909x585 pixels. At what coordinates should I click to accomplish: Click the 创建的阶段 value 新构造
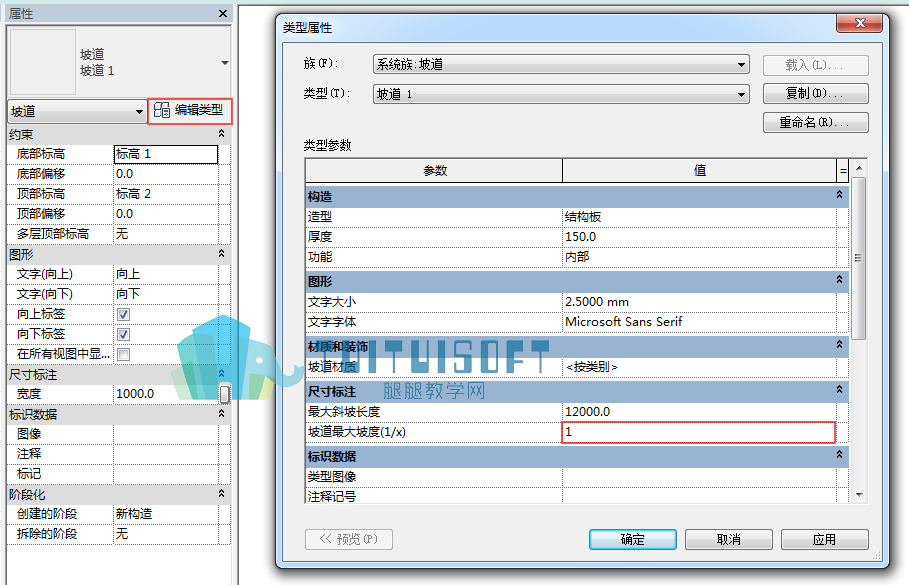166,514
